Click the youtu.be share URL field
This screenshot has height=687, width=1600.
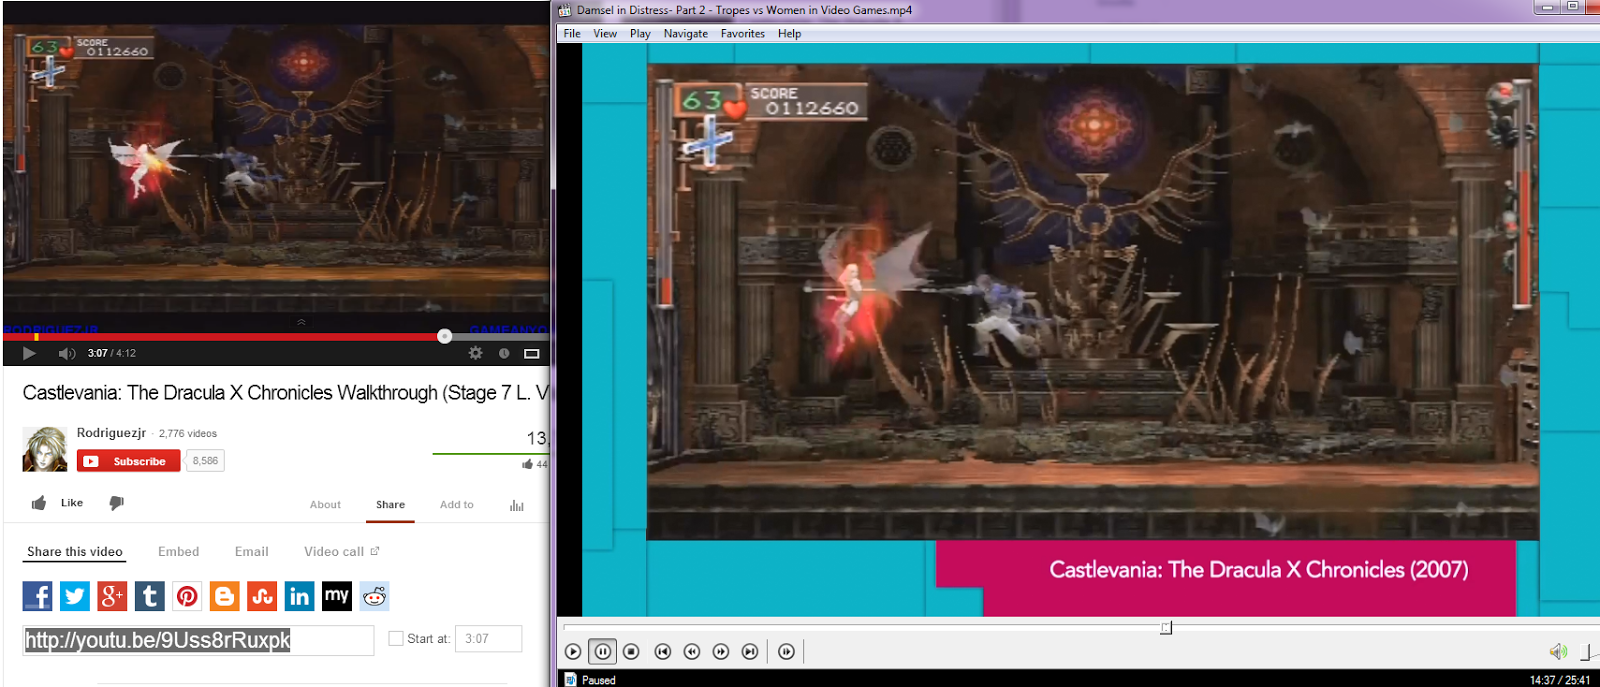(x=198, y=640)
